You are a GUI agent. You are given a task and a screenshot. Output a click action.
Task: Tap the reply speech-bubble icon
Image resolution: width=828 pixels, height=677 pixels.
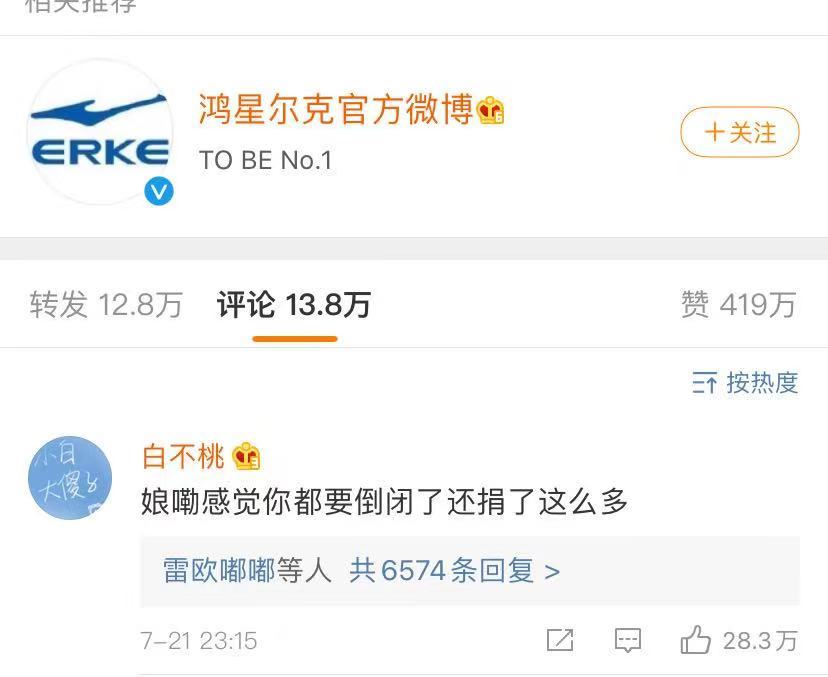(628, 640)
